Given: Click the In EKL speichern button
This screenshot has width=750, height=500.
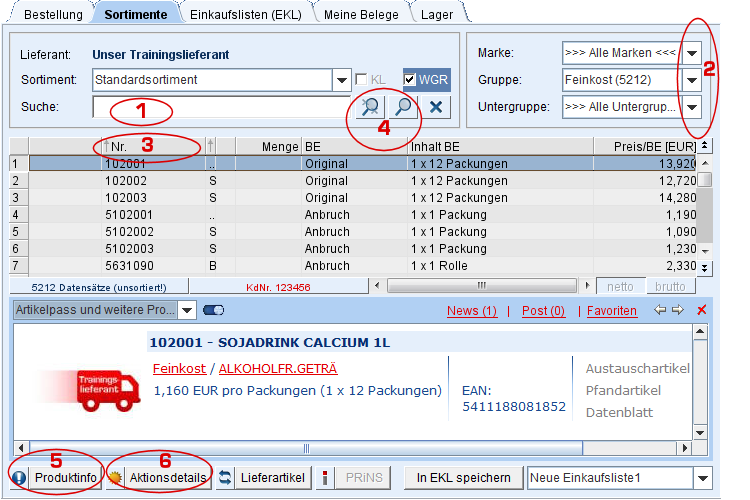Looking at the screenshot, I should pyautogui.click(x=464, y=478).
